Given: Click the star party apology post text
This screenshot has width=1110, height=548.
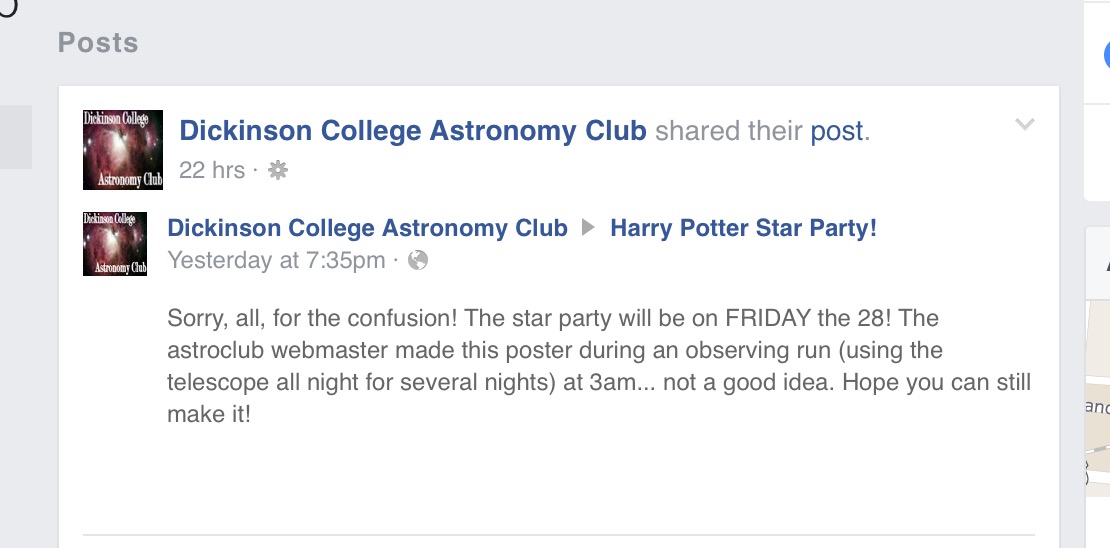Looking at the screenshot, I should tap(599, 366).
